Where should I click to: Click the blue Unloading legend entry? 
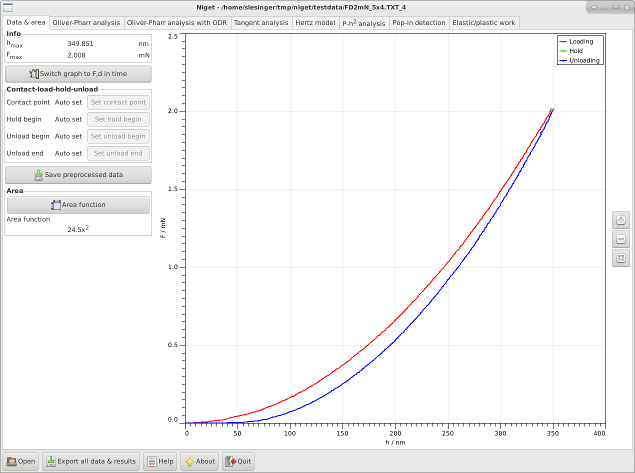(580, 61)
